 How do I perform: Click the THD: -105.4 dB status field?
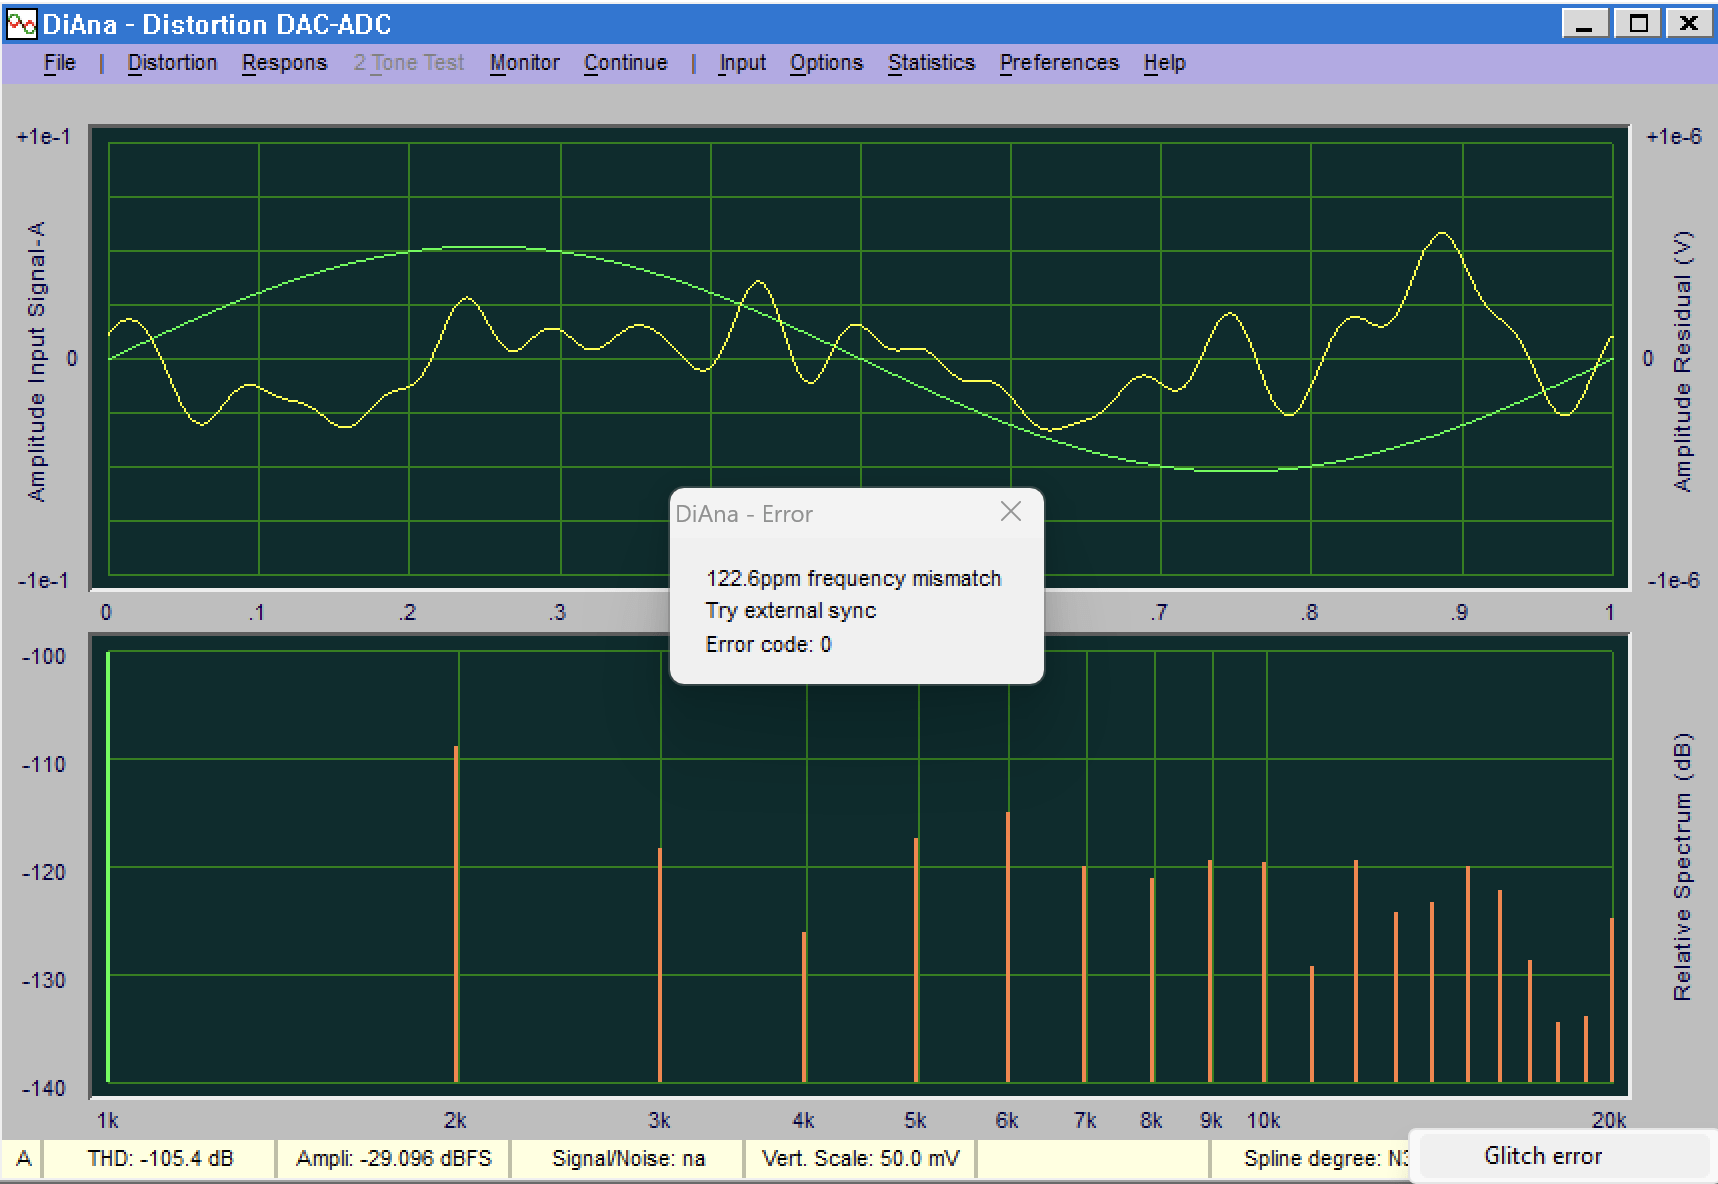pos(160,1159)
